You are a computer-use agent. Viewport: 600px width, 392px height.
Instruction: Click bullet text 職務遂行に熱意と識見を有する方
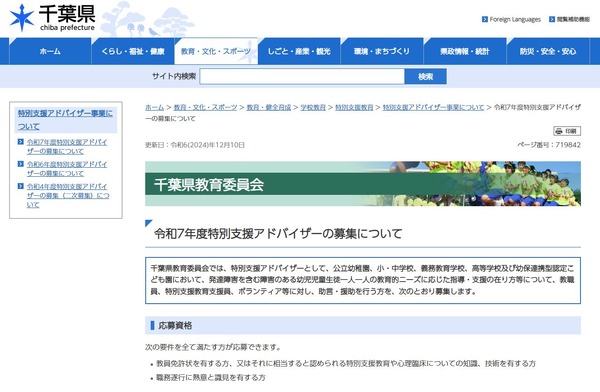(x=211, y=377)
